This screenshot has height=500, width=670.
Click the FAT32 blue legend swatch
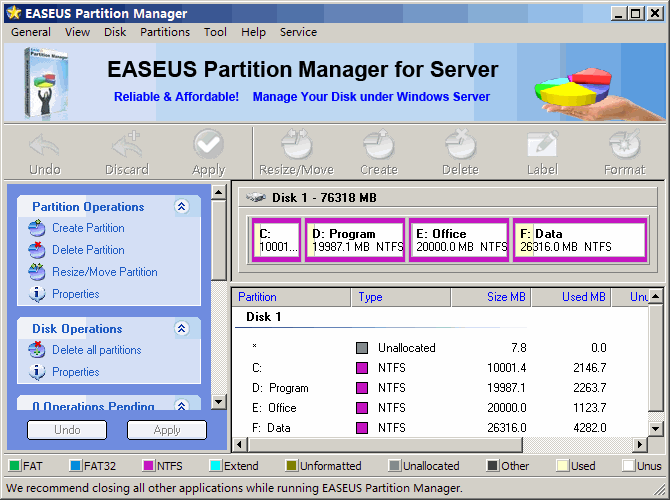pyautogui.click(x=76, y=465)
